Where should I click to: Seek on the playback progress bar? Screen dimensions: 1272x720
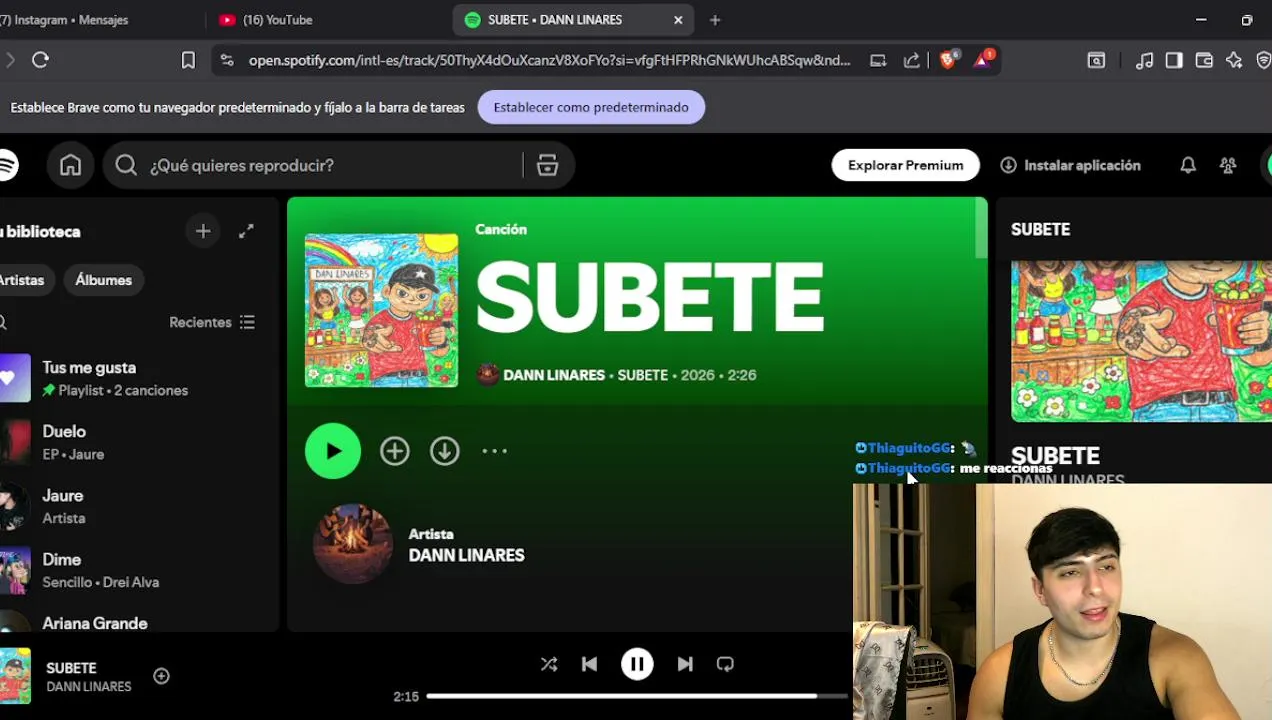pos(638,696)
